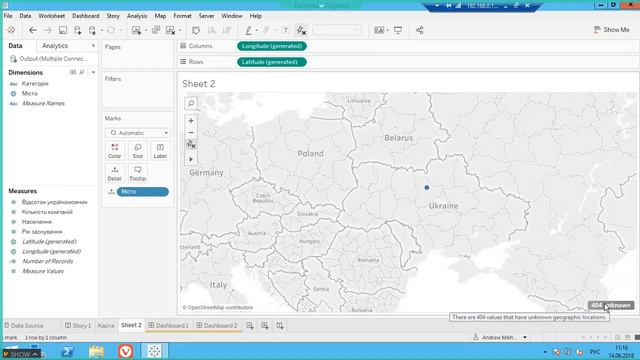Viewport: 640px width, 360px height.
Task: Open the Fit view dropdown in toolbar
Action: (x=337, y=30)
